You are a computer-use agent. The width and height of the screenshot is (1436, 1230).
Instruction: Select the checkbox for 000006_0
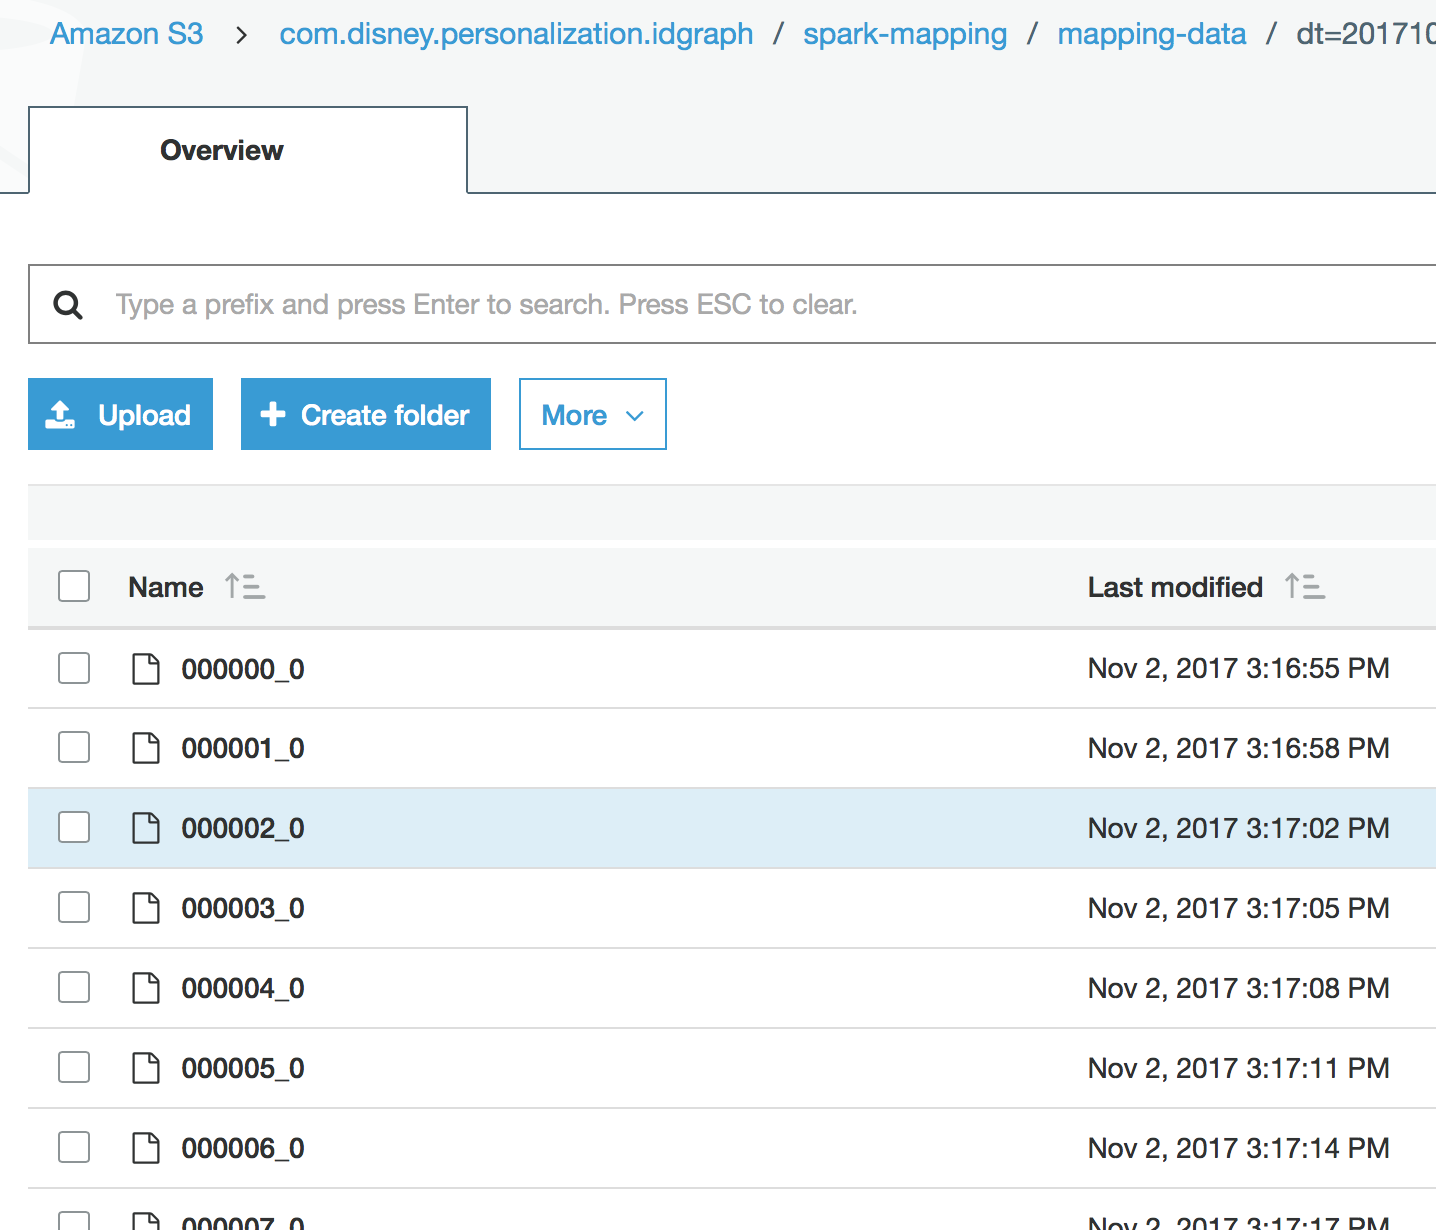(74, 1148)
